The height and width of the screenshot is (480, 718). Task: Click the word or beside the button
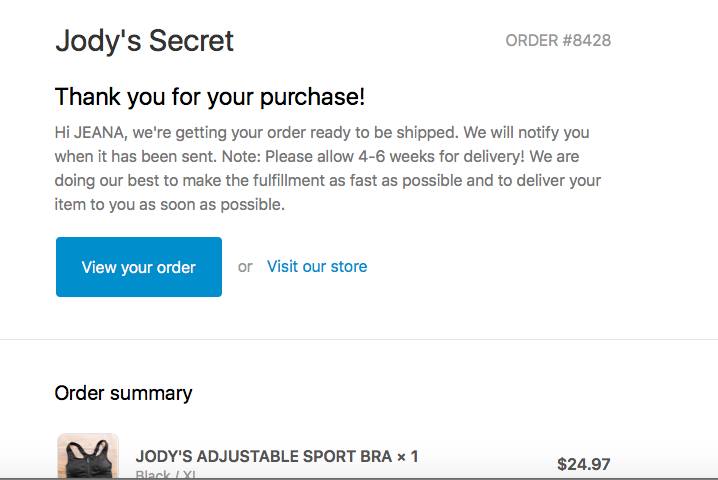pos(245,267)
